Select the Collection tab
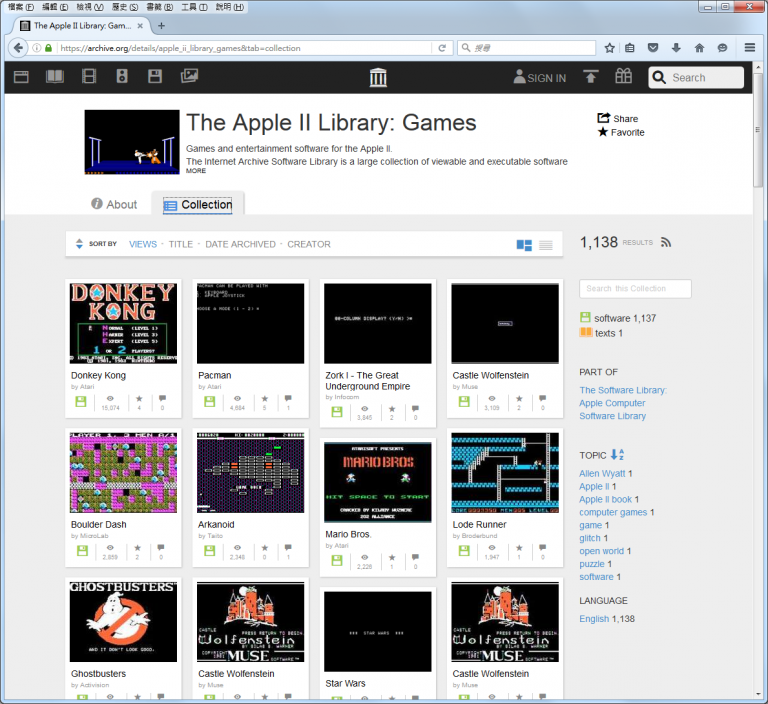 [197, 205]
